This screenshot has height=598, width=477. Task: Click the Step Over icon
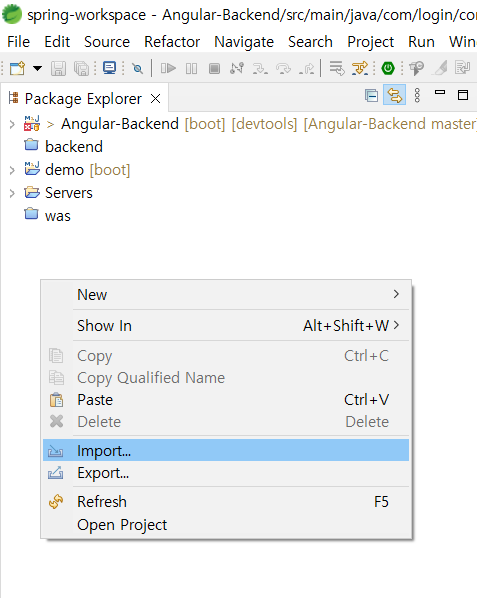point(283,69)
